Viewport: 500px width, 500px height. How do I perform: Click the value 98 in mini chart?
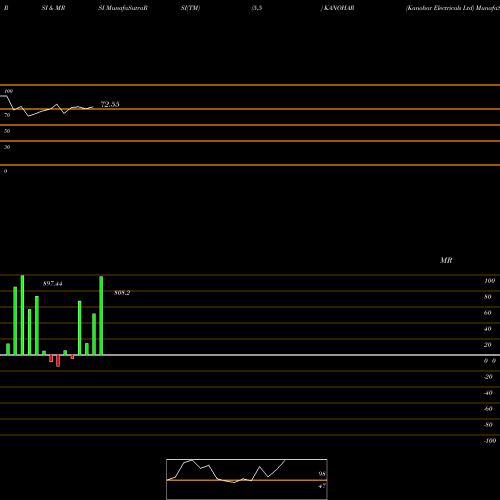pyautogui.click(x=322, y=474)
